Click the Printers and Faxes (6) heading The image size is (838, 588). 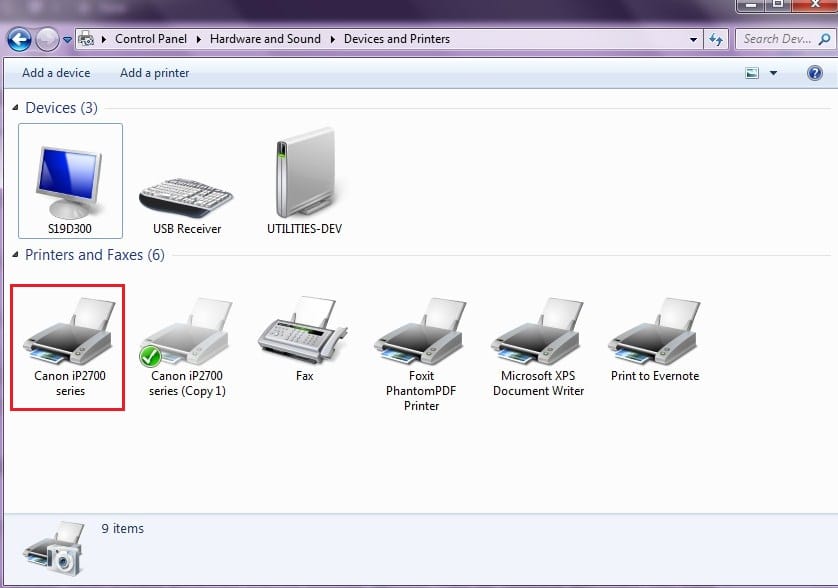[95, 254]
